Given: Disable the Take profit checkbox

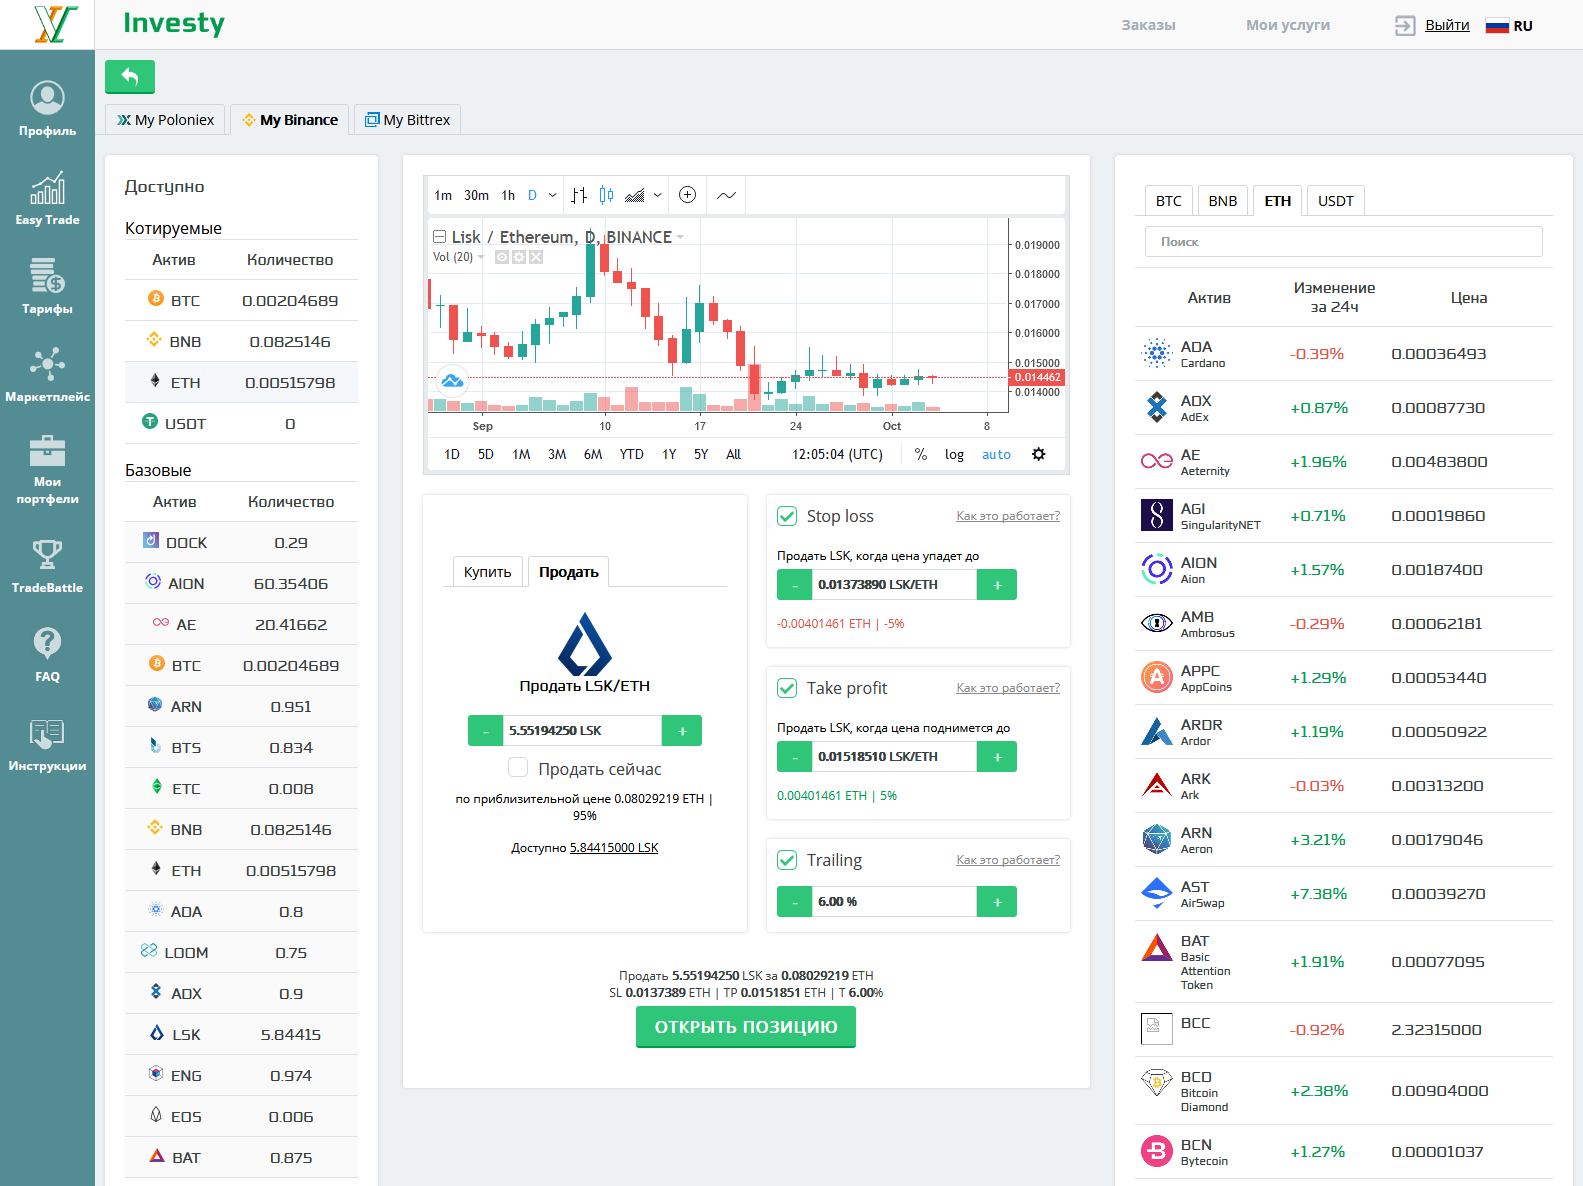Looking at the screenshot, I should click(x=787, y=688).
